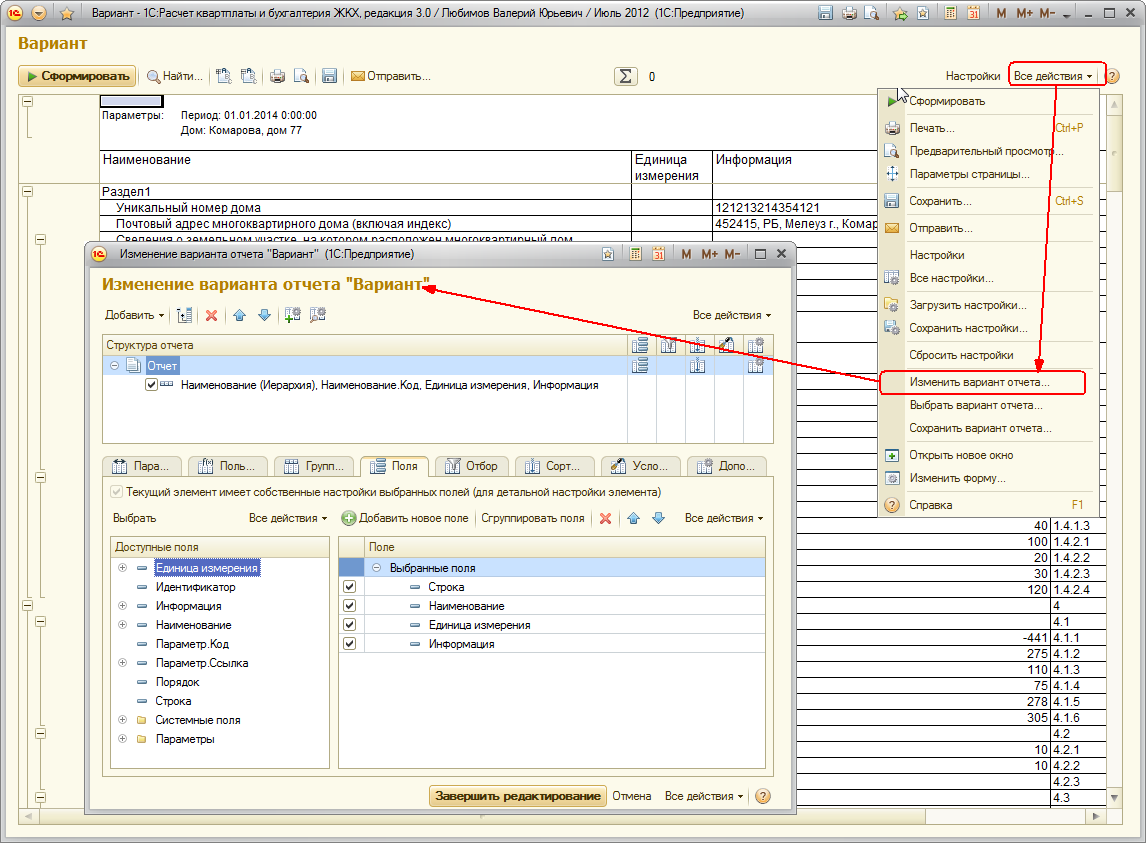Click vertical scrollbar down arrow of report
Image resolution: width=1146 pixels, height=843 pixels.
pyautogui.click(x=1114, y=798)
